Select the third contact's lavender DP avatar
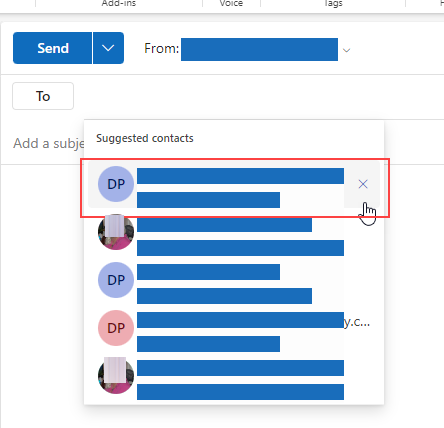 (116, 280)
